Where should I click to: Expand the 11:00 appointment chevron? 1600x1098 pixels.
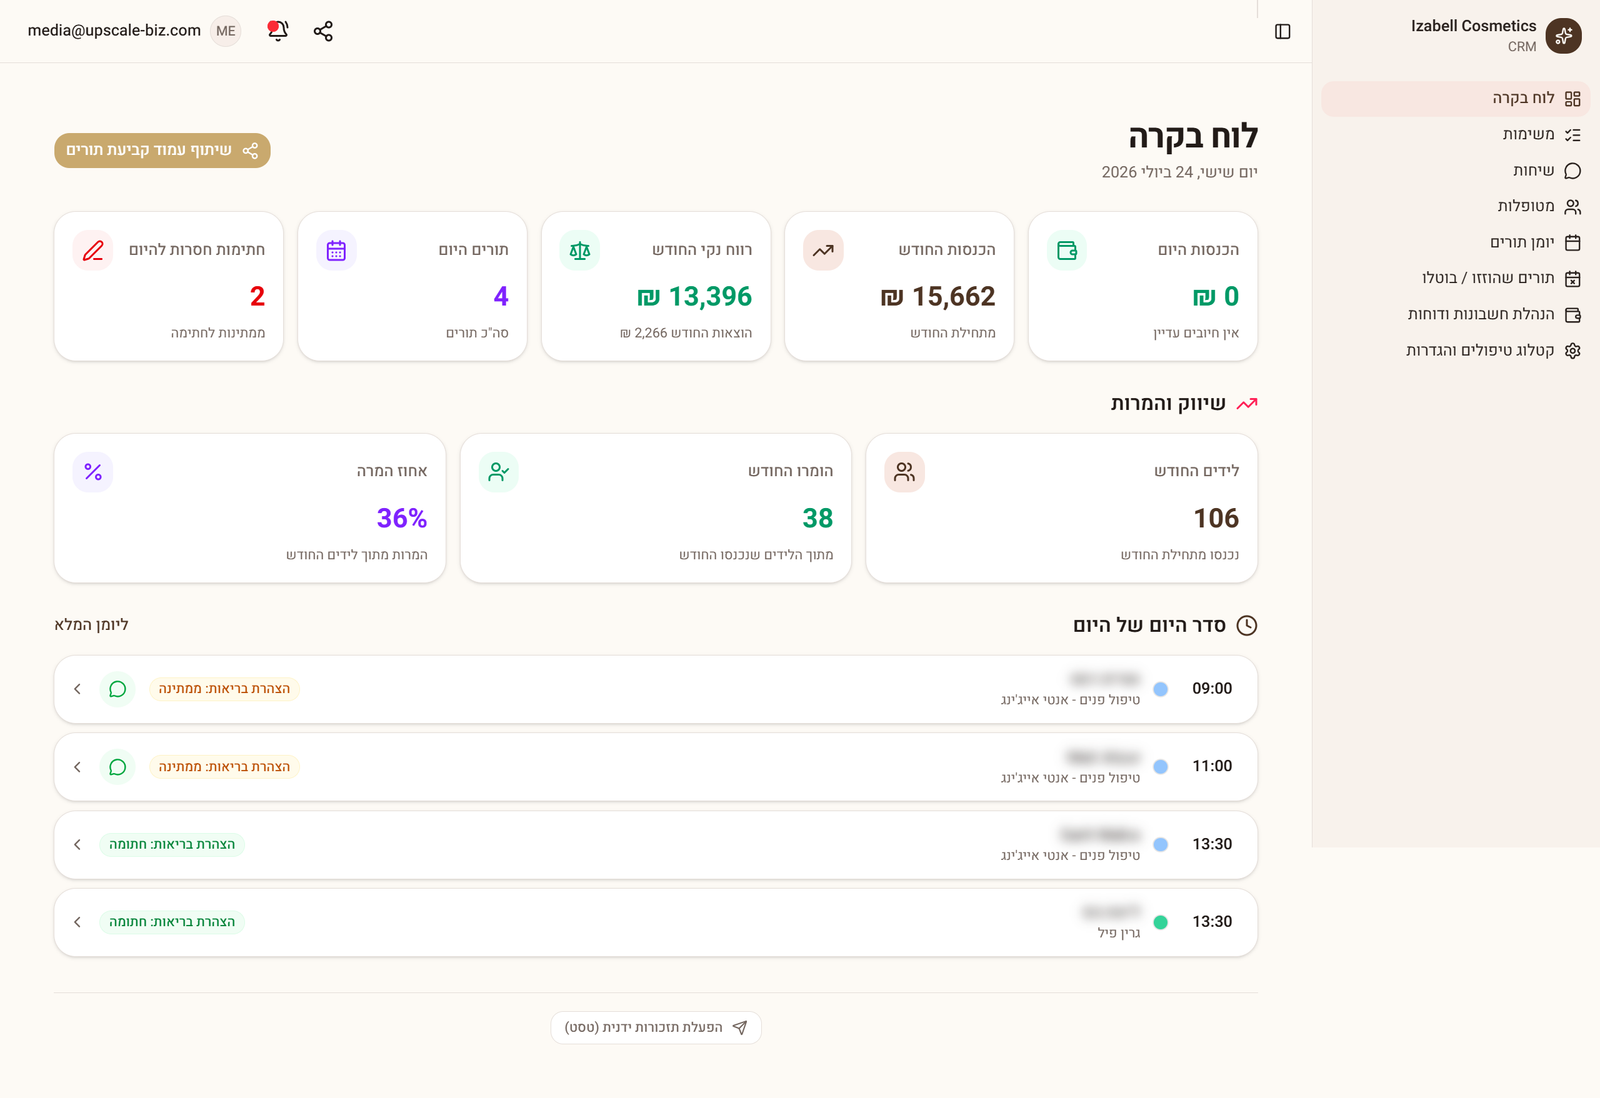click(x=77, y=767)
